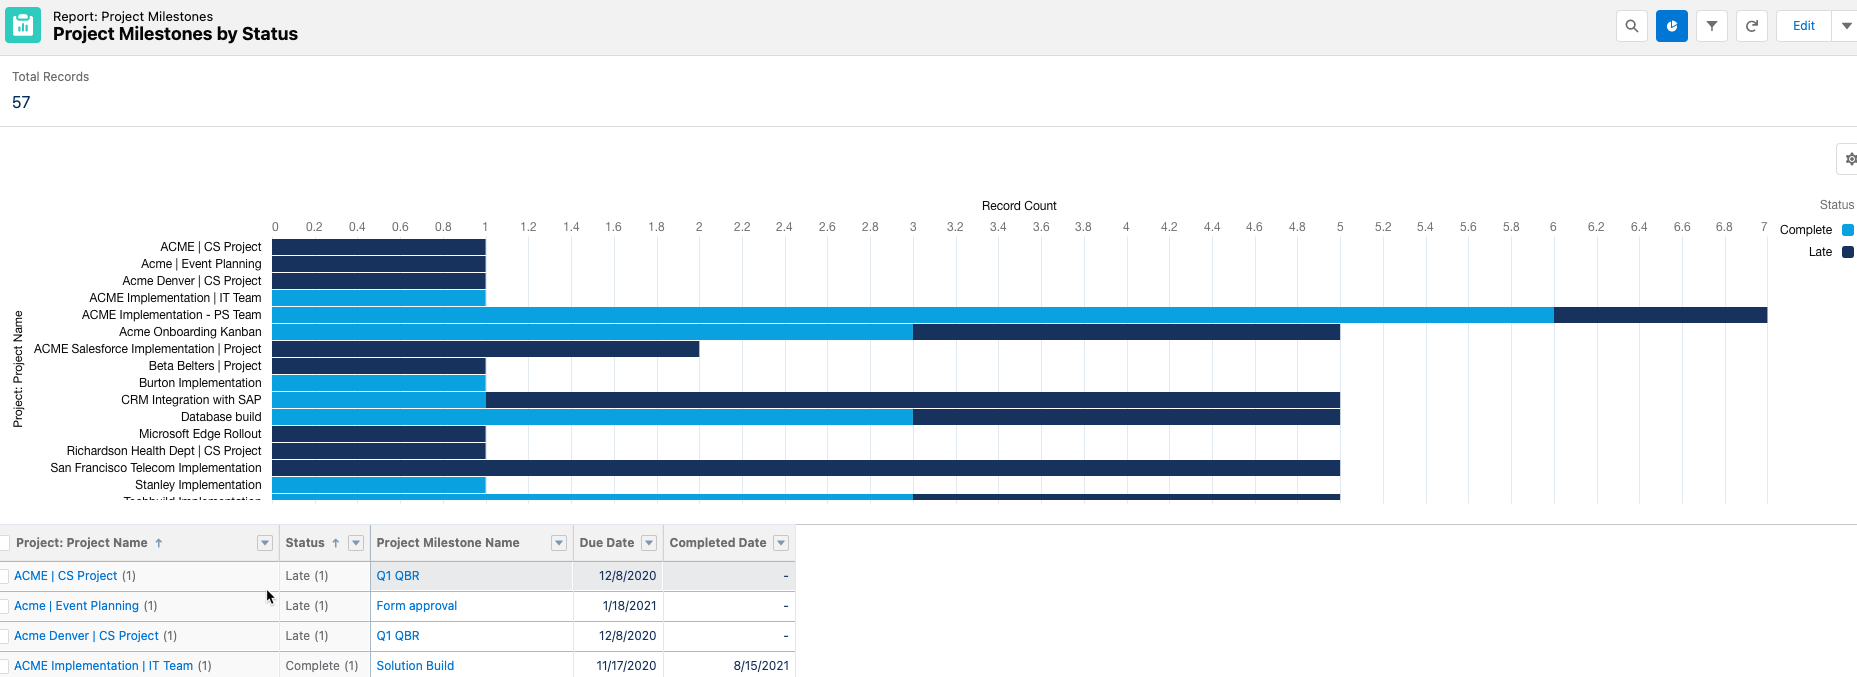Click the Edit button

tap(1804, 26)
